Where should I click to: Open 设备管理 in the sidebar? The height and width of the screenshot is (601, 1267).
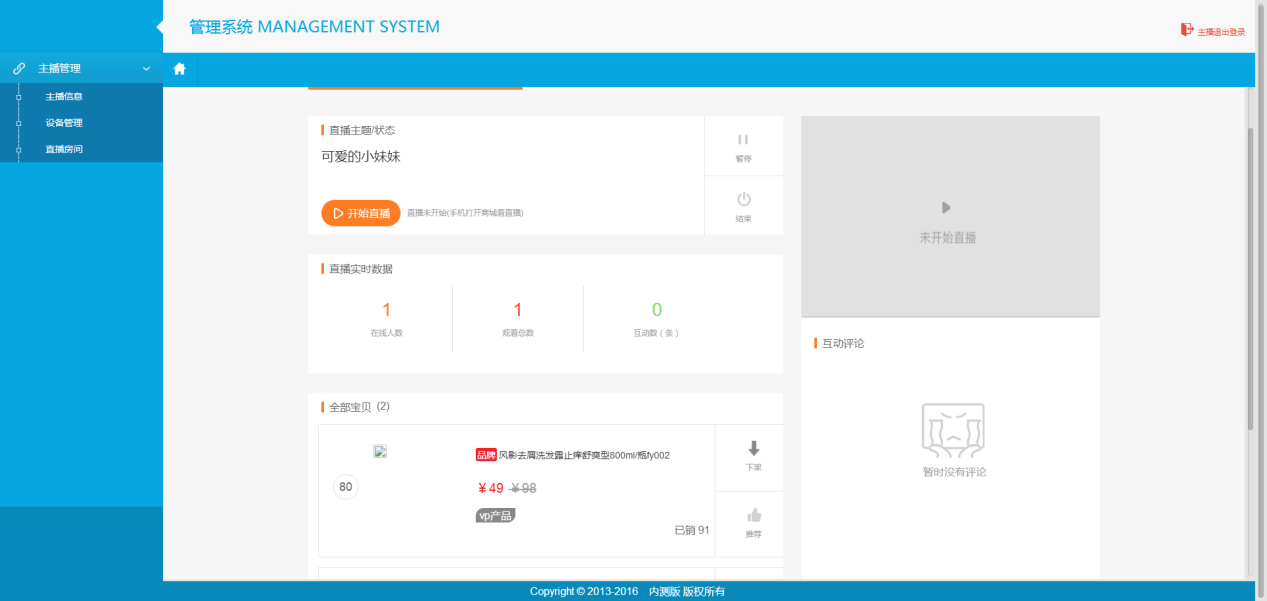pos(64,123)
